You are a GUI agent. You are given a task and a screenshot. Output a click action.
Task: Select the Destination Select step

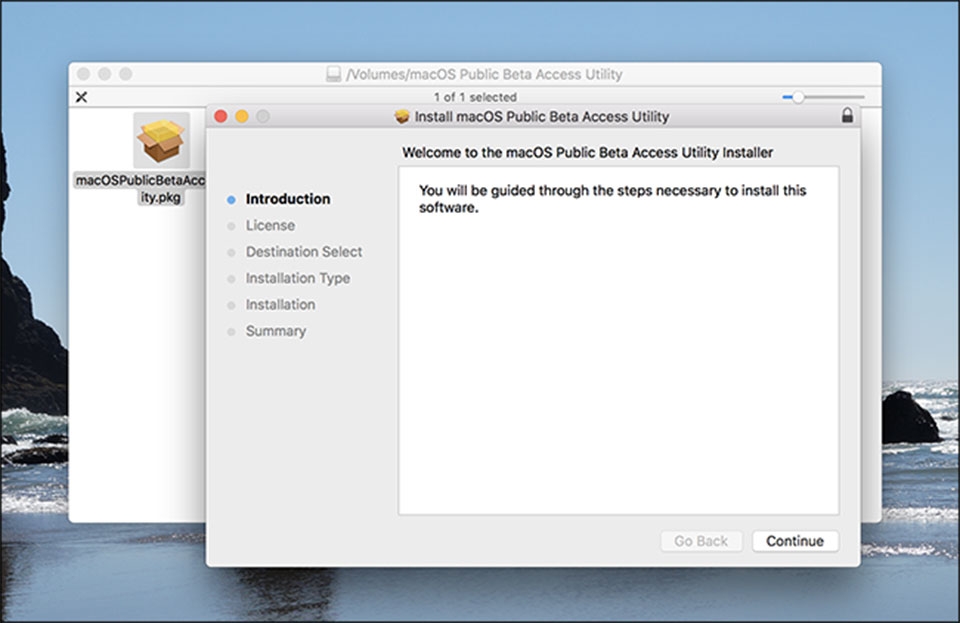(x=304, y=252)
